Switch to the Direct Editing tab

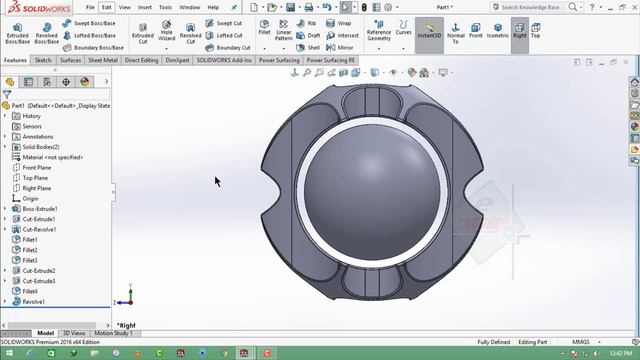click(x=141, y=60)
